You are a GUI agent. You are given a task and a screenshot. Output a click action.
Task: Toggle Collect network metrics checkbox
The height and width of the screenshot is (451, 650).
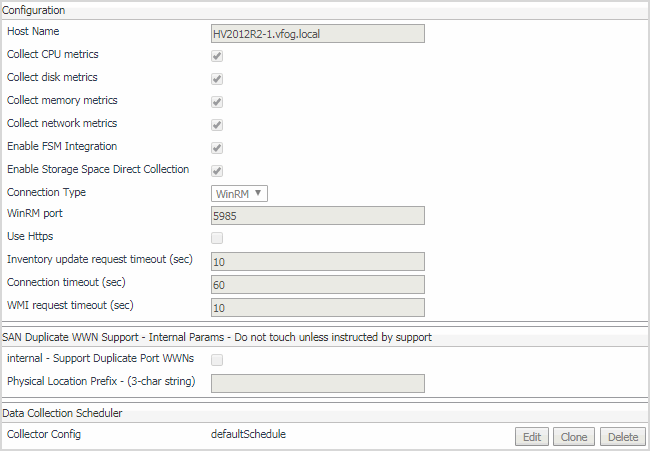[217, 125]
